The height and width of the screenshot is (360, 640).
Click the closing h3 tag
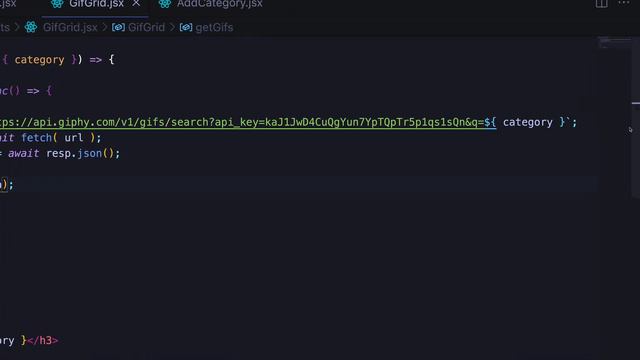42,340
